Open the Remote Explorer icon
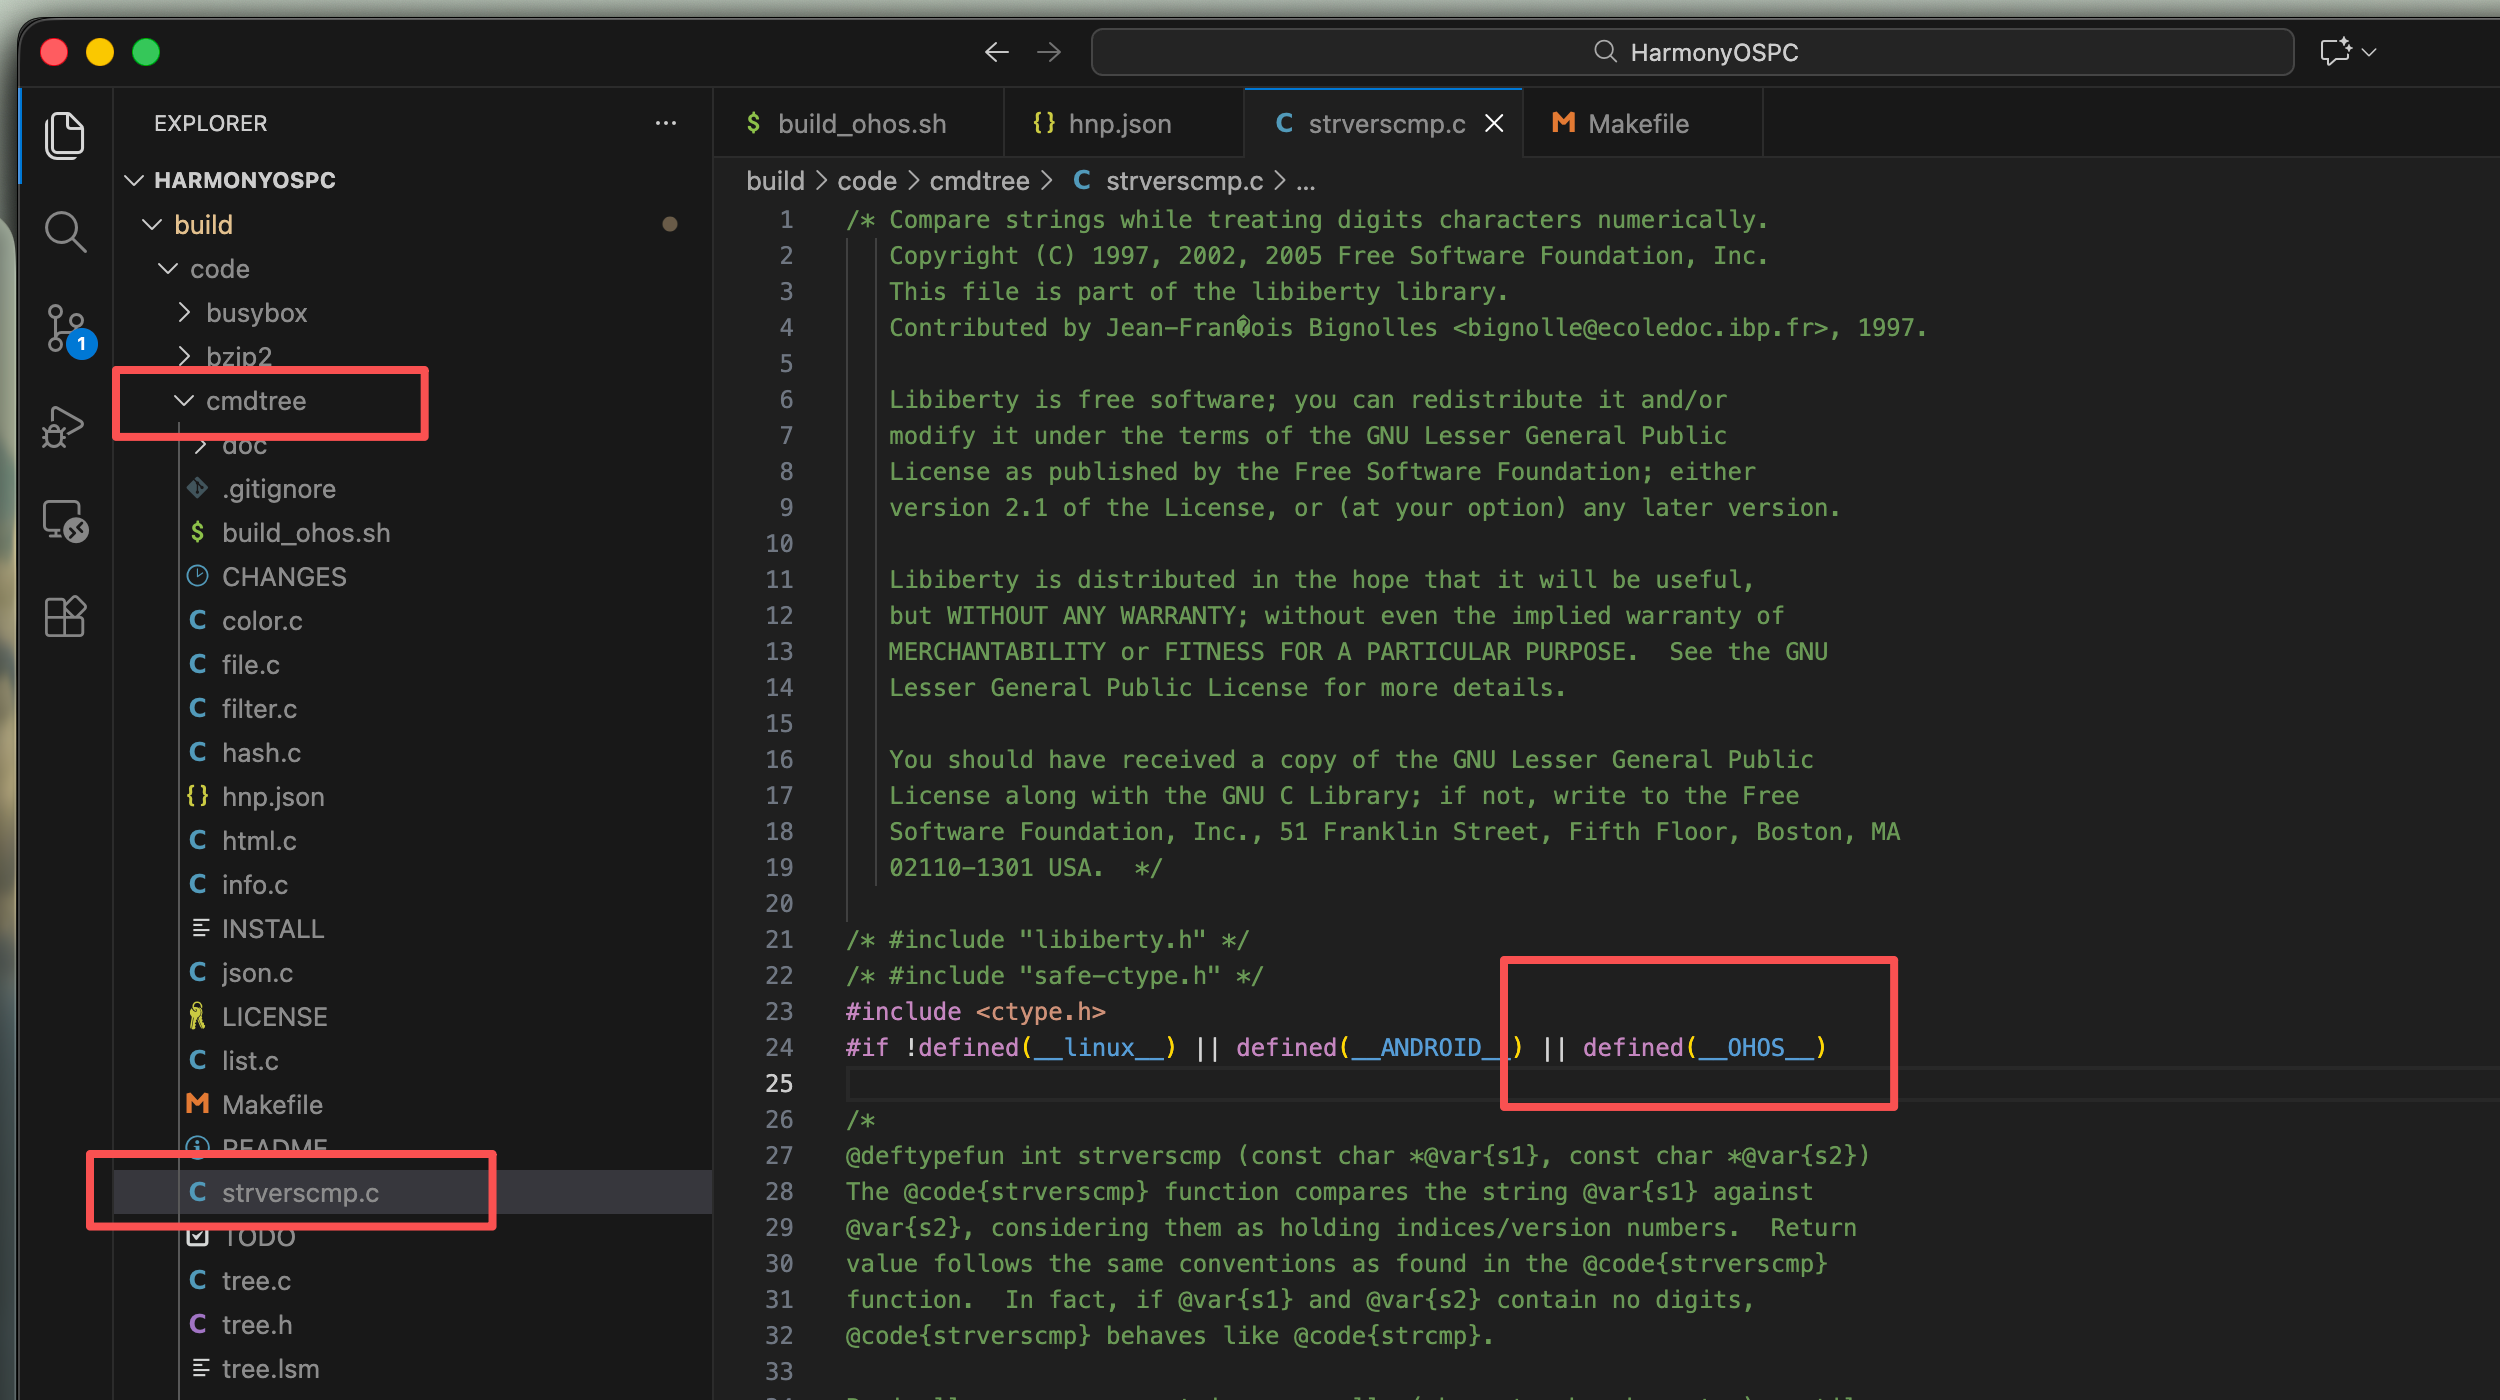Image resolution: width=2500 pixels, height=1400 pixels. [x=65, y=521]
